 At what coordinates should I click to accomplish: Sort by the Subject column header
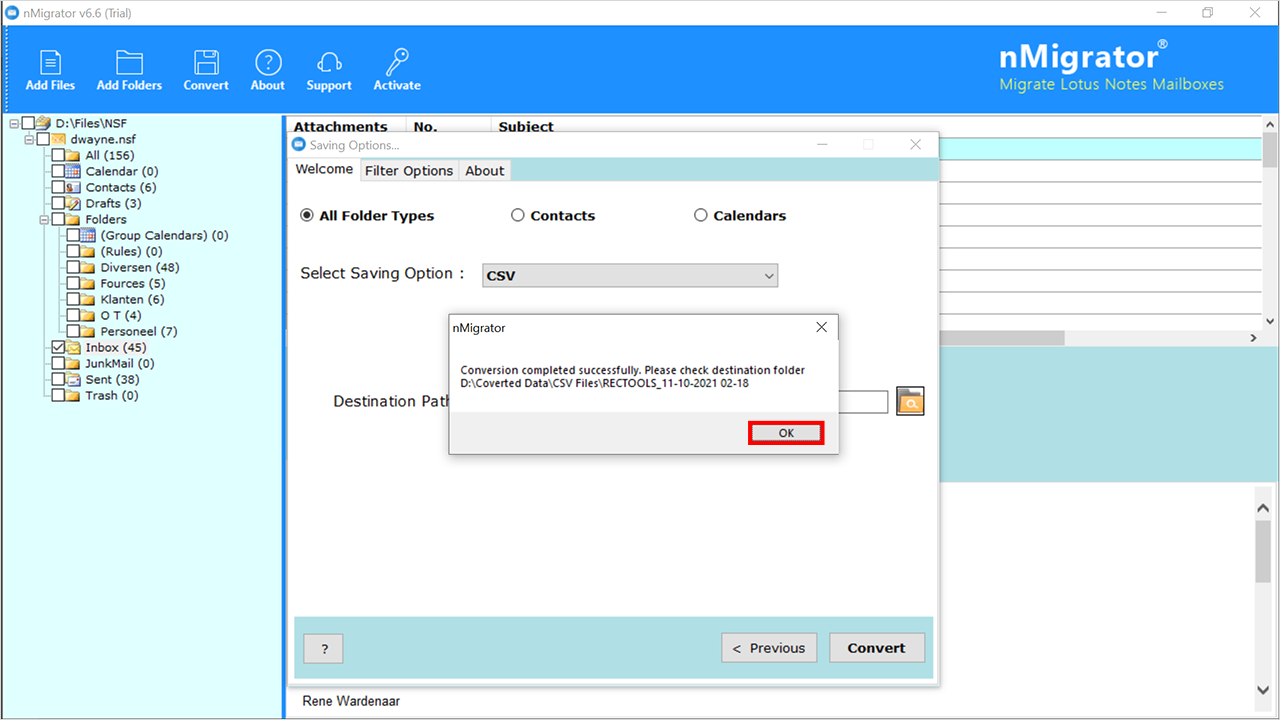526,127
